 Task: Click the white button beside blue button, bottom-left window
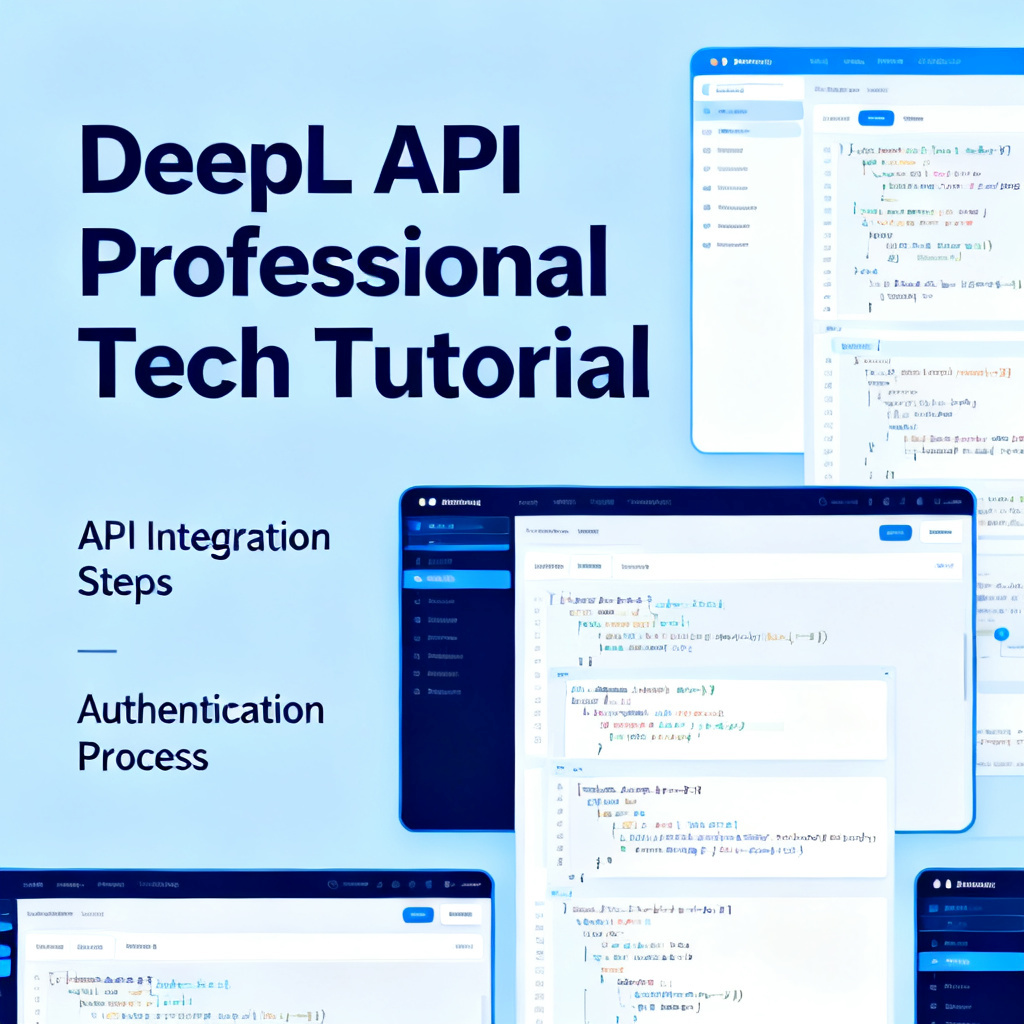(x=460, y=915)
